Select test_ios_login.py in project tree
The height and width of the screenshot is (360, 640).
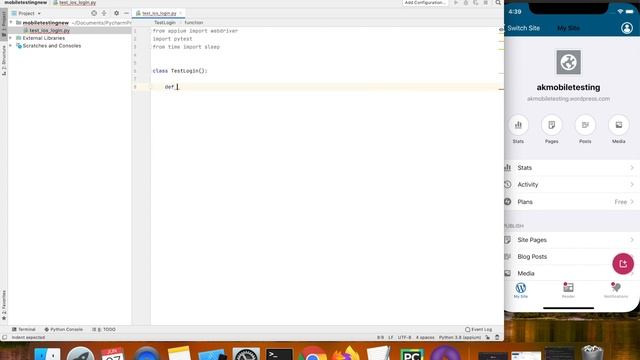[49, 30]
